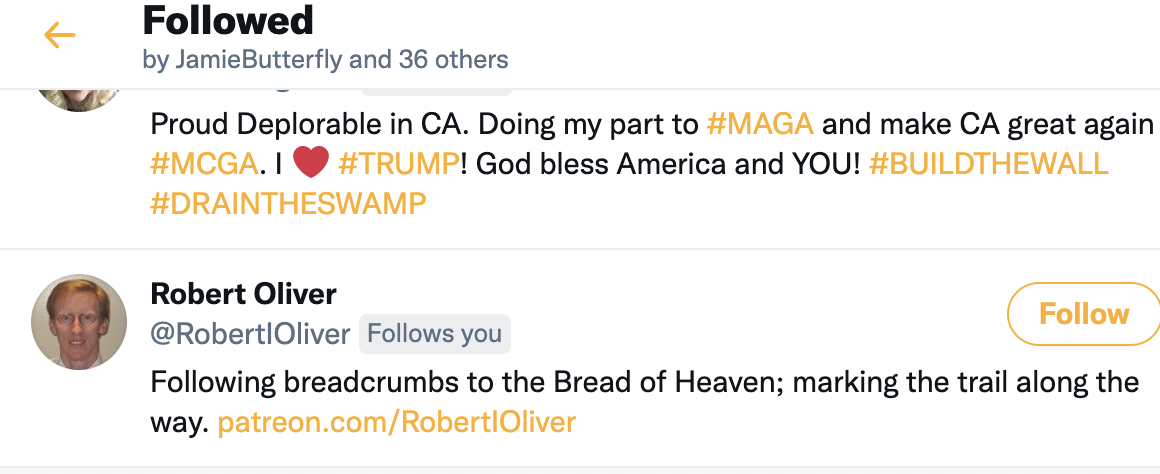The height and width of the screenshot is (474, 1160).
Task: Open the #BUILDTHEWALL hashtag
Action: click(x=988, y=163)
